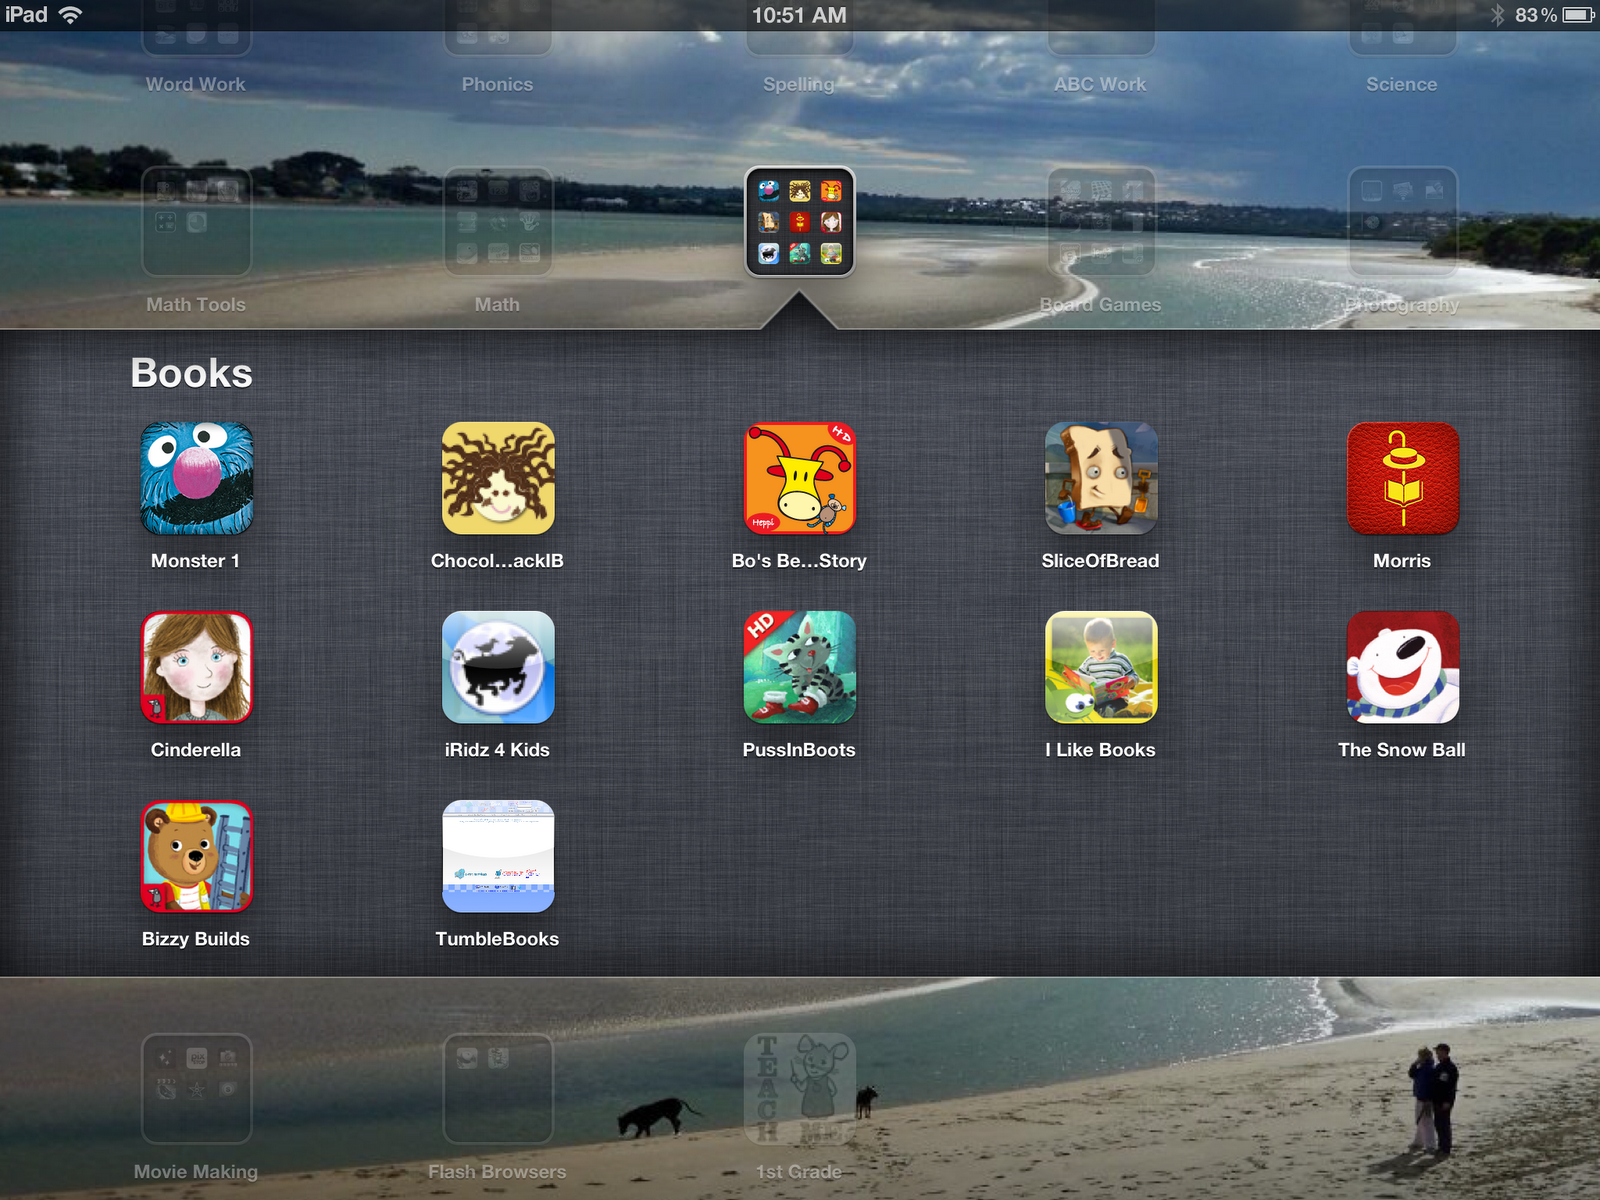This screenshot has width=1600, height=1200.
Task: Open the Morris book app
Action: tap(1401, 478)
